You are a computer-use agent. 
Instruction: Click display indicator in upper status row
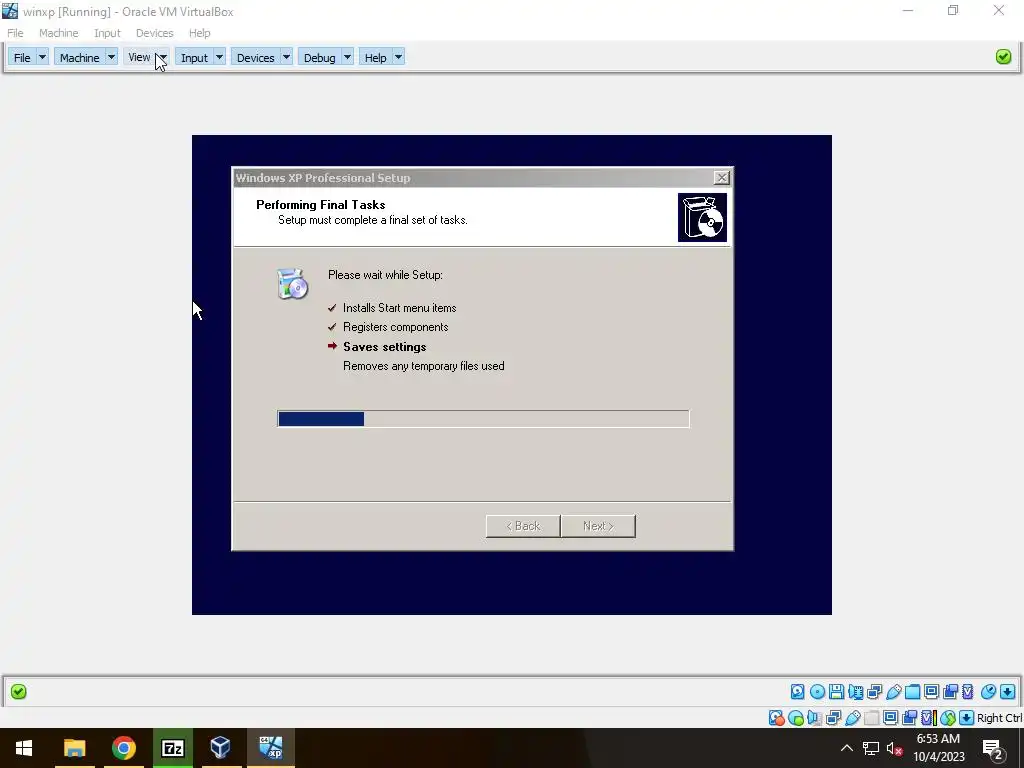point(931,692)
